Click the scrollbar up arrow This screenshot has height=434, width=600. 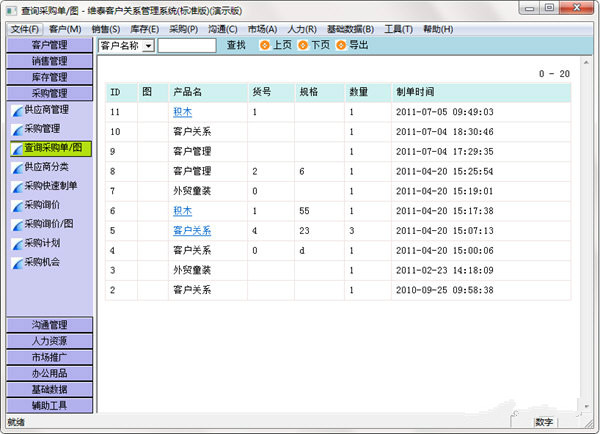coord(586,62)
